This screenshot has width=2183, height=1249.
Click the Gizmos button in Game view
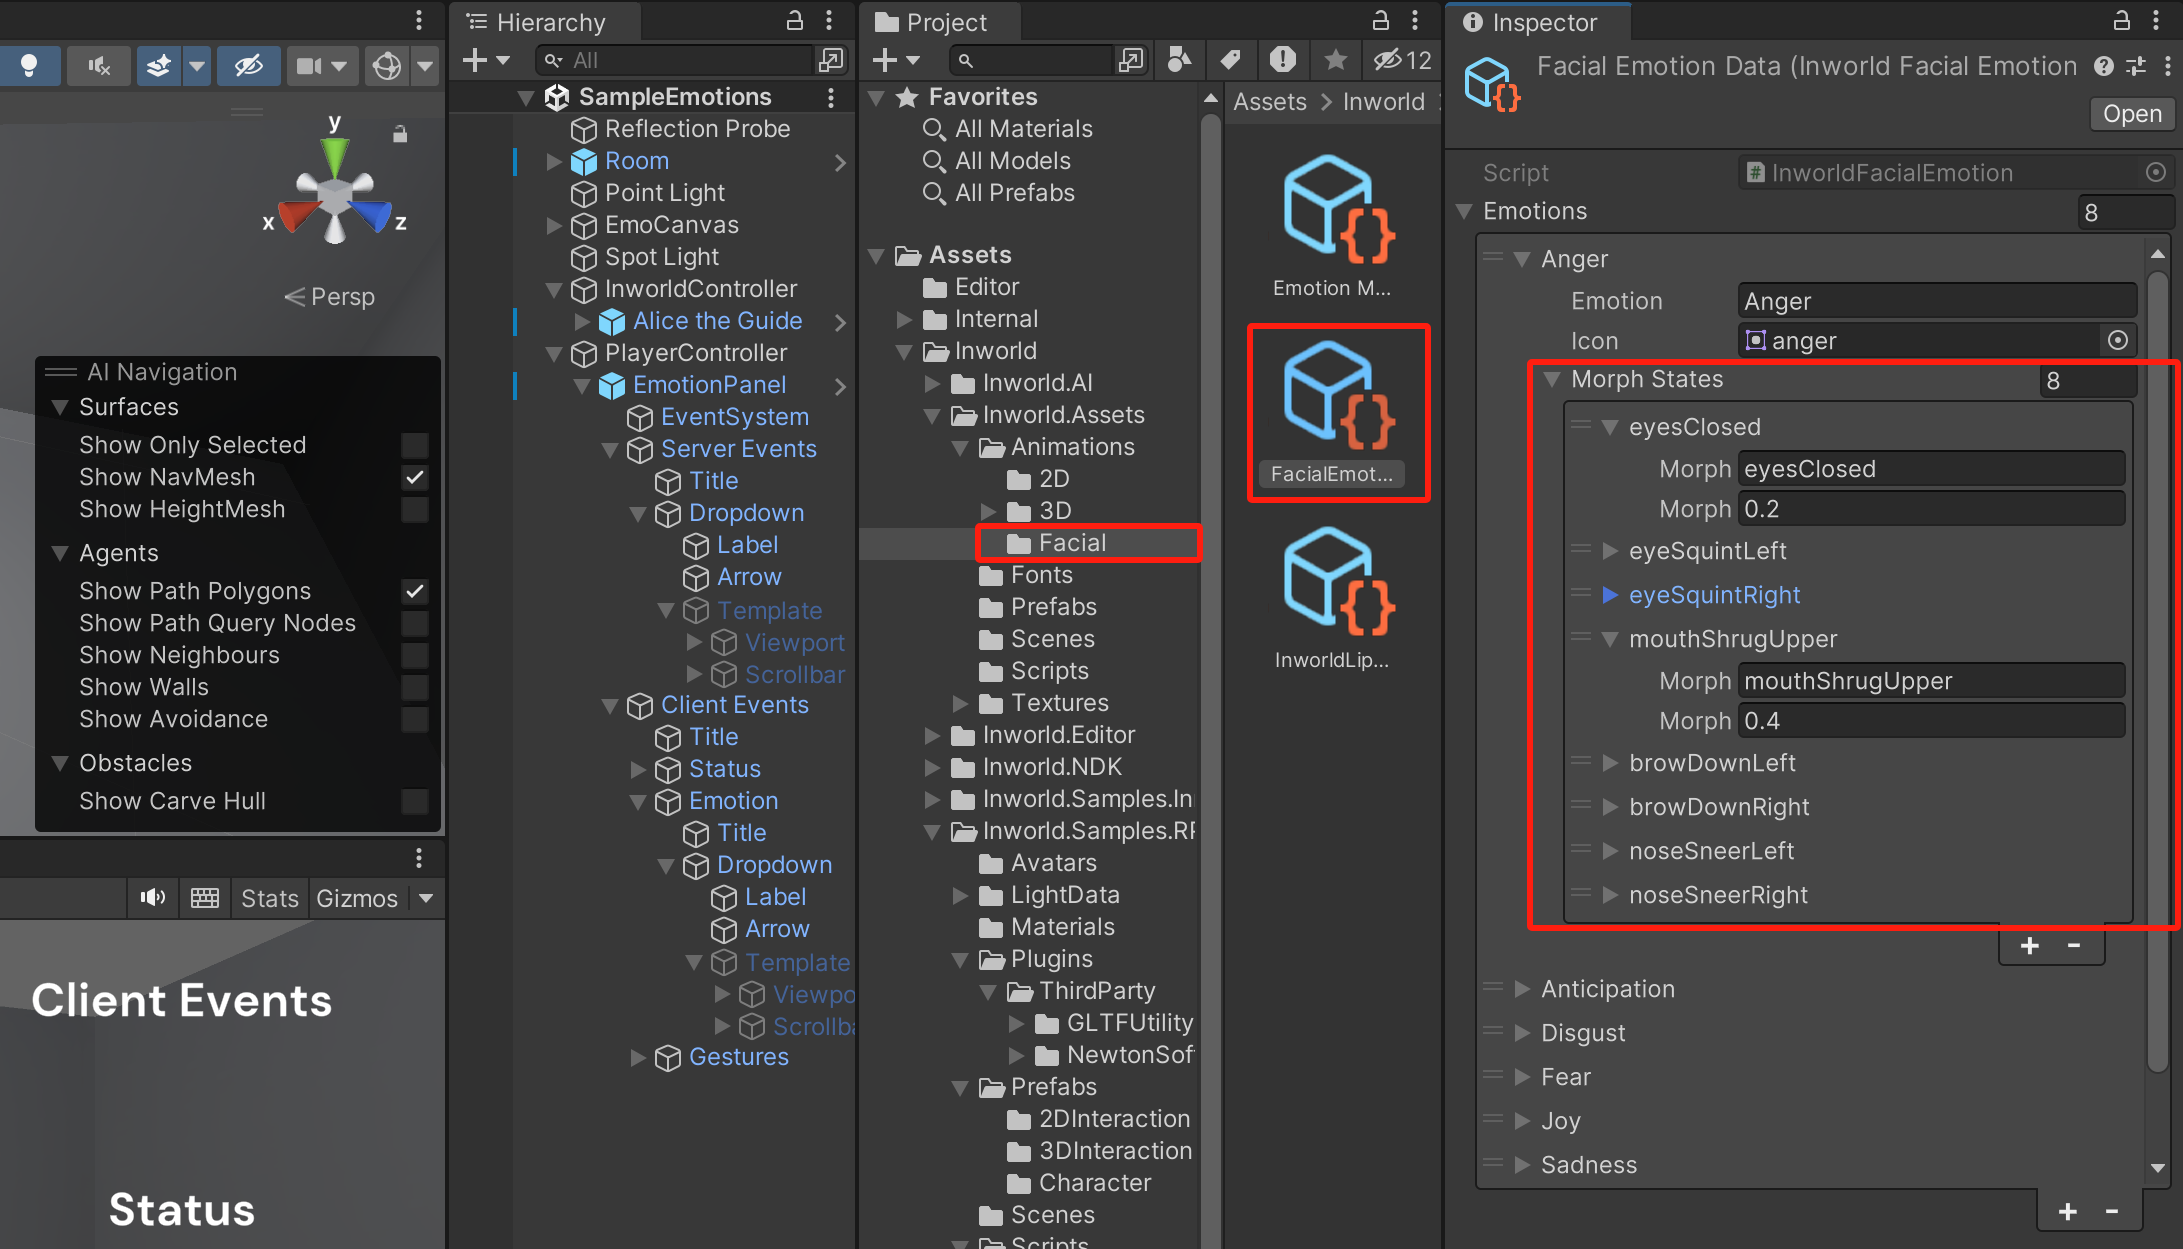click(357, 899)
